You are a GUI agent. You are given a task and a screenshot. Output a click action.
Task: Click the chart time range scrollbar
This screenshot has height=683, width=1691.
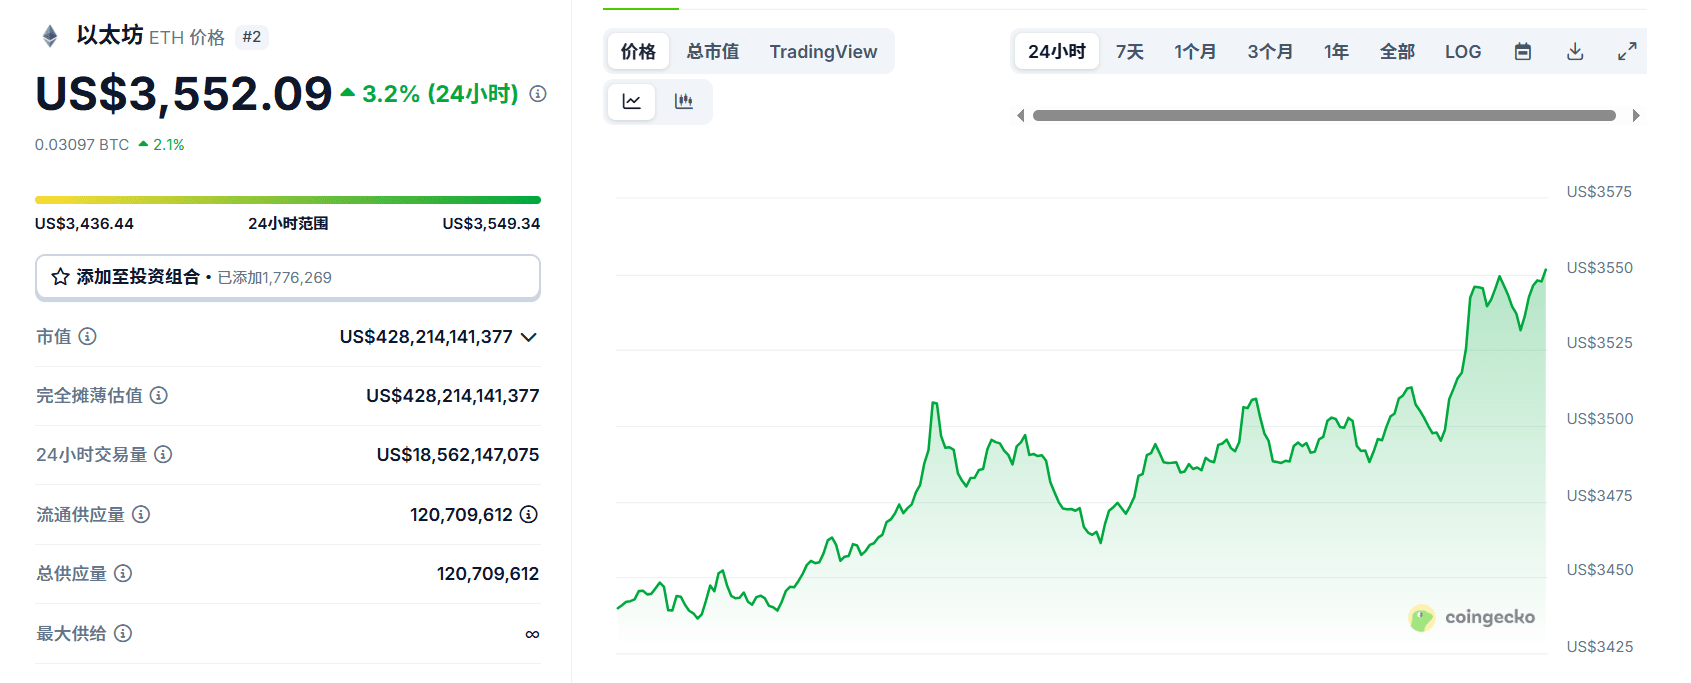[1324, 116]
